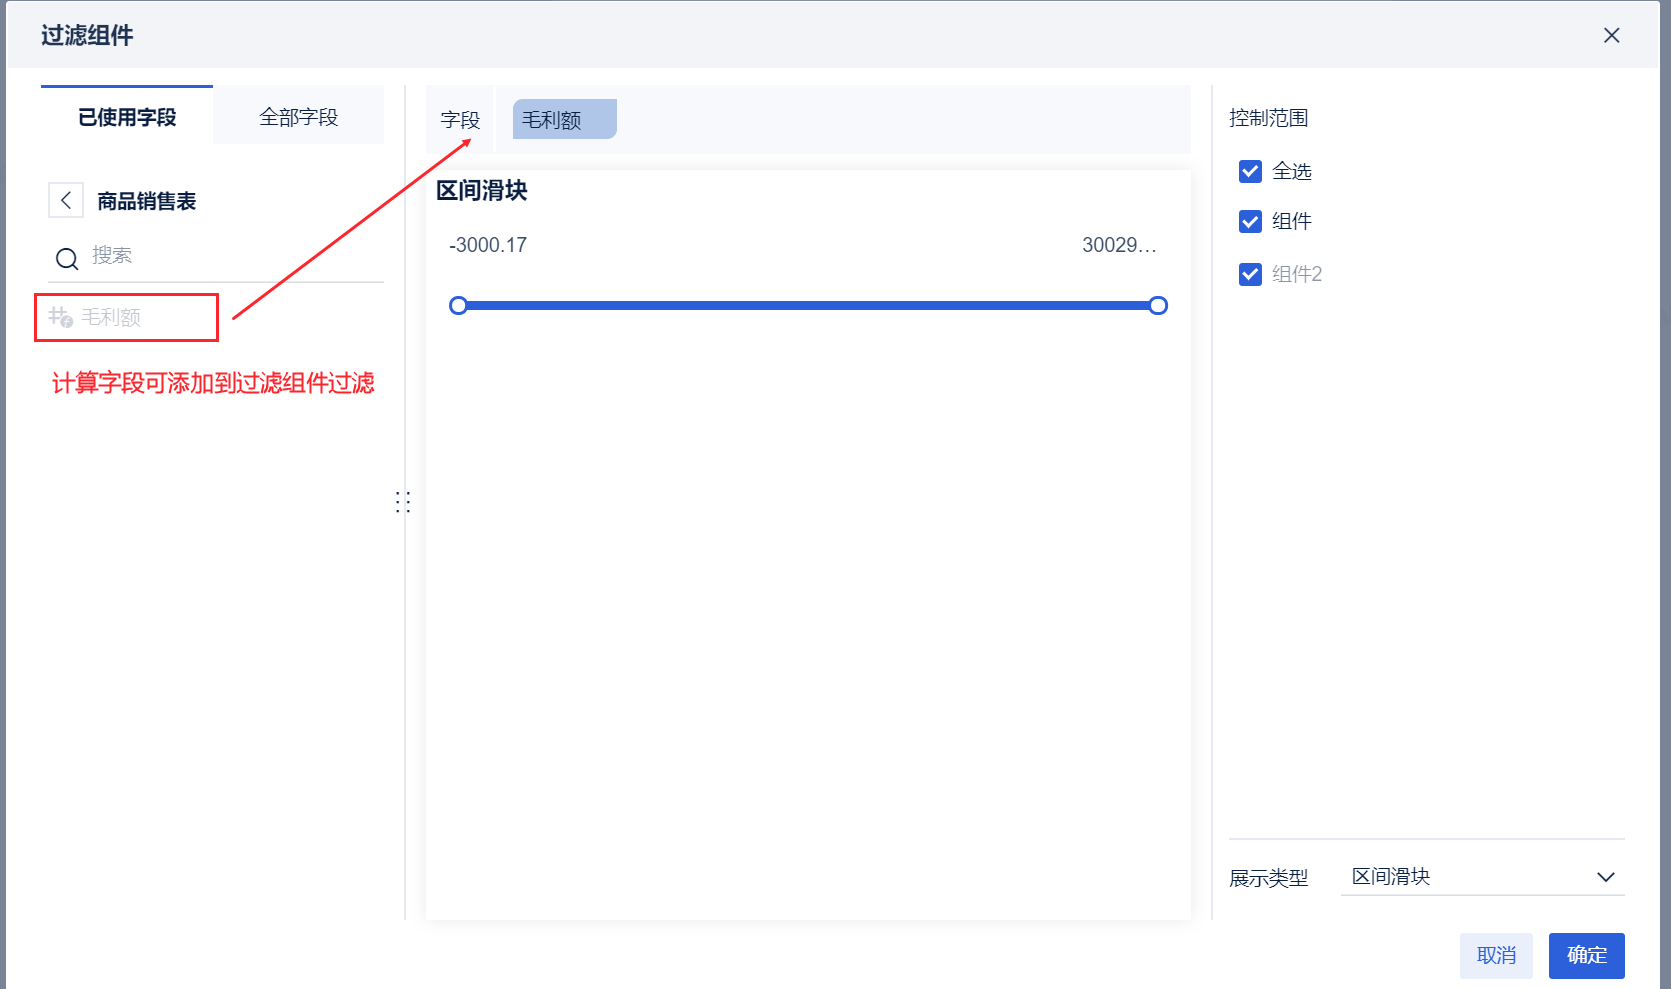Uncheck the 组件 checkbox
Image resolution: width=1671 pixels, height=989 pixels.
click(1250, 222)
